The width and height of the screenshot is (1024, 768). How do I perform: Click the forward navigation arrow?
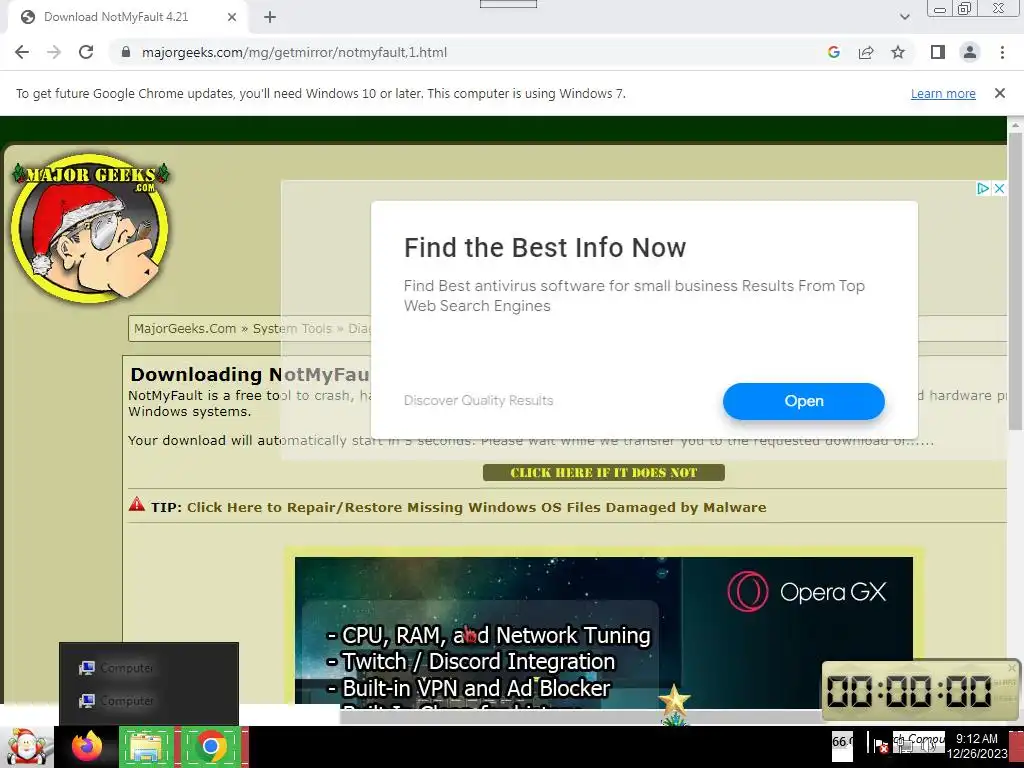54,52
